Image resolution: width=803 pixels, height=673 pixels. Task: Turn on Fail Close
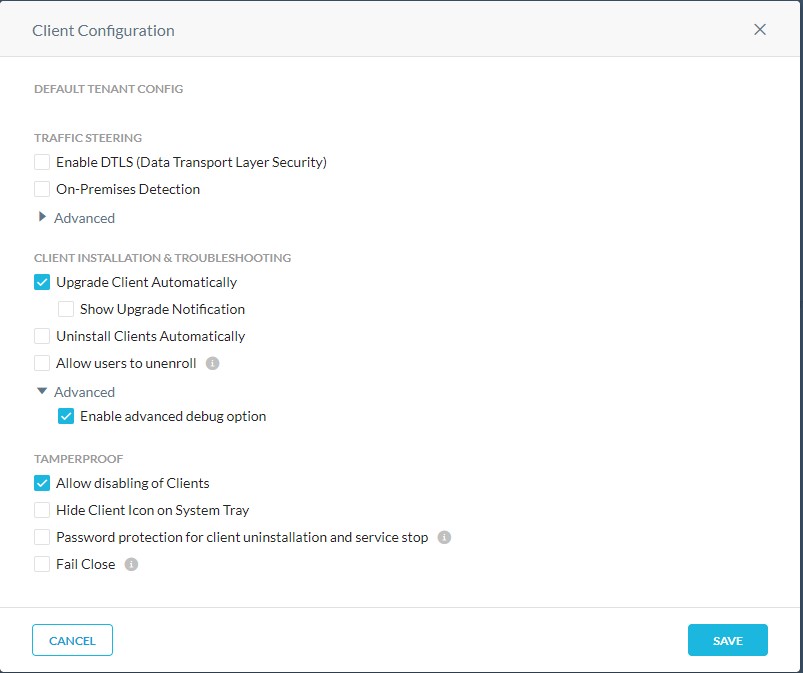41,564
